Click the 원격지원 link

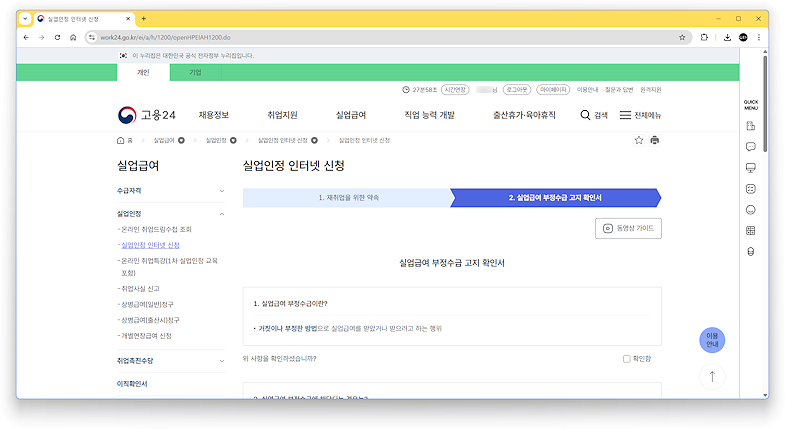(x=651, y=90)
